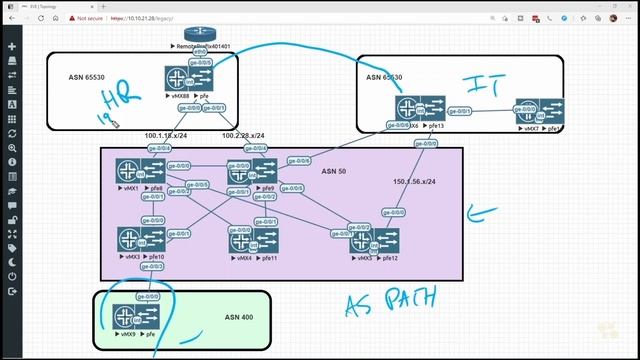Viewport: 640px width, 360px height.
Task: Click the ASN 50 text label
Action: click(333, 171)
